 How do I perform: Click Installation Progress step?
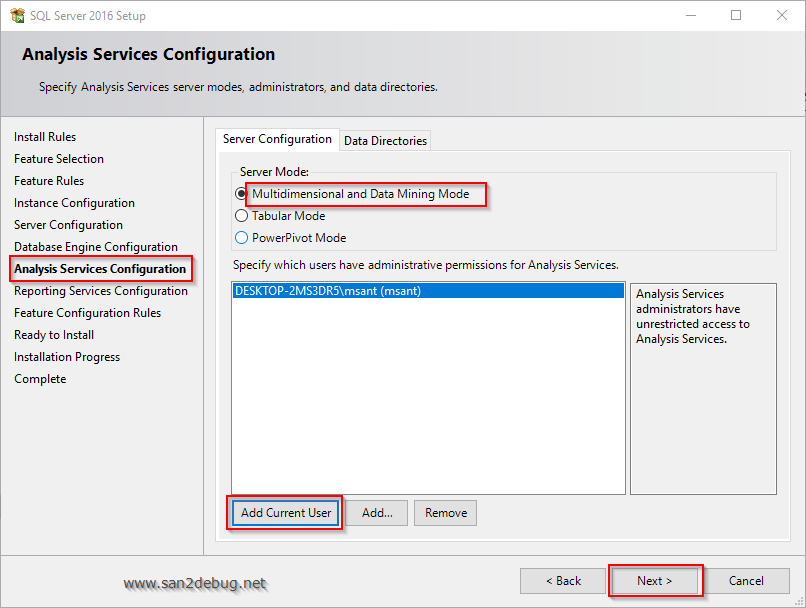click(x=67, y=357)
